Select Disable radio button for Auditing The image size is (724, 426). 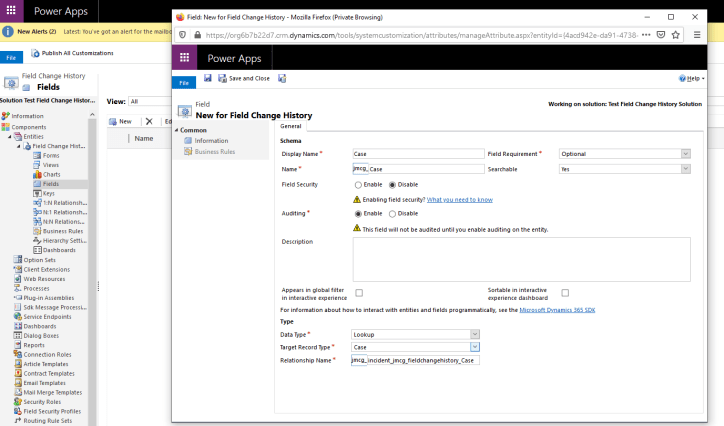[393, 213]
